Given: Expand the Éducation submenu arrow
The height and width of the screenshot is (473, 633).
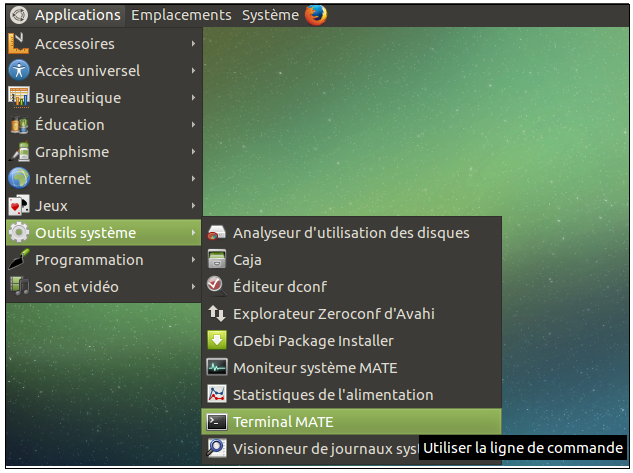Looking at the screenshot, I should click(x=194, y=125).
